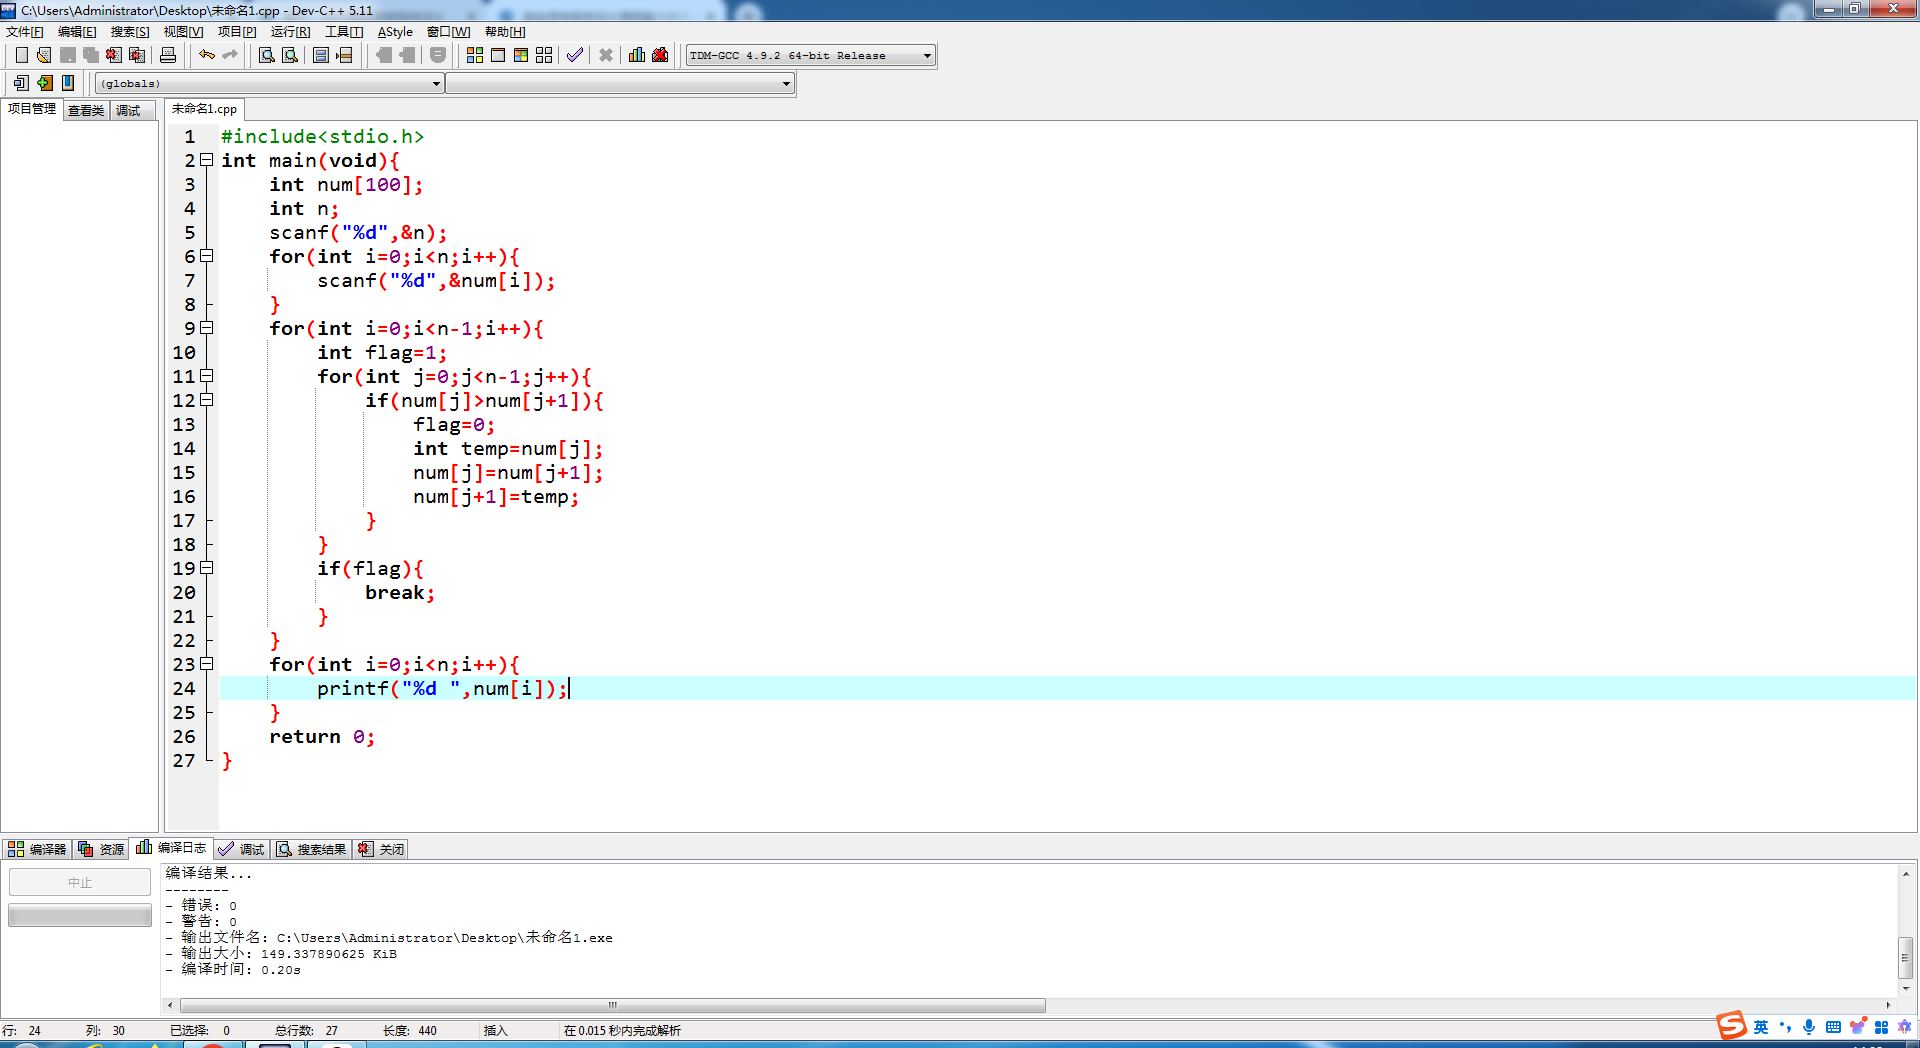The height and width of the screenshot is (1048, 1920).
Task: Collapse the print loop fold at line 23
Action: (207, 664)
